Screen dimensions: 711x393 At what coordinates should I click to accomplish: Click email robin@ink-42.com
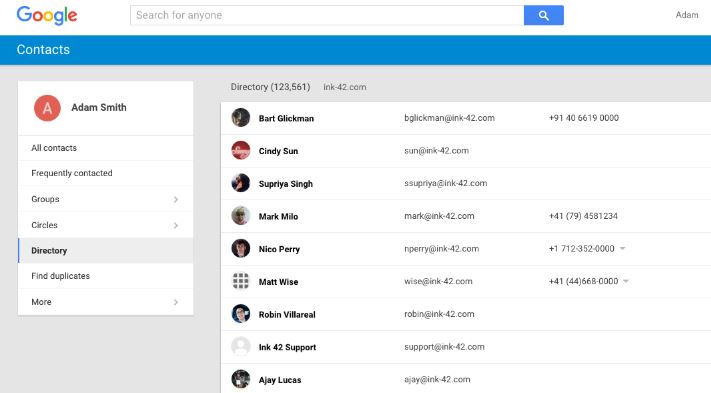point(439,314)
